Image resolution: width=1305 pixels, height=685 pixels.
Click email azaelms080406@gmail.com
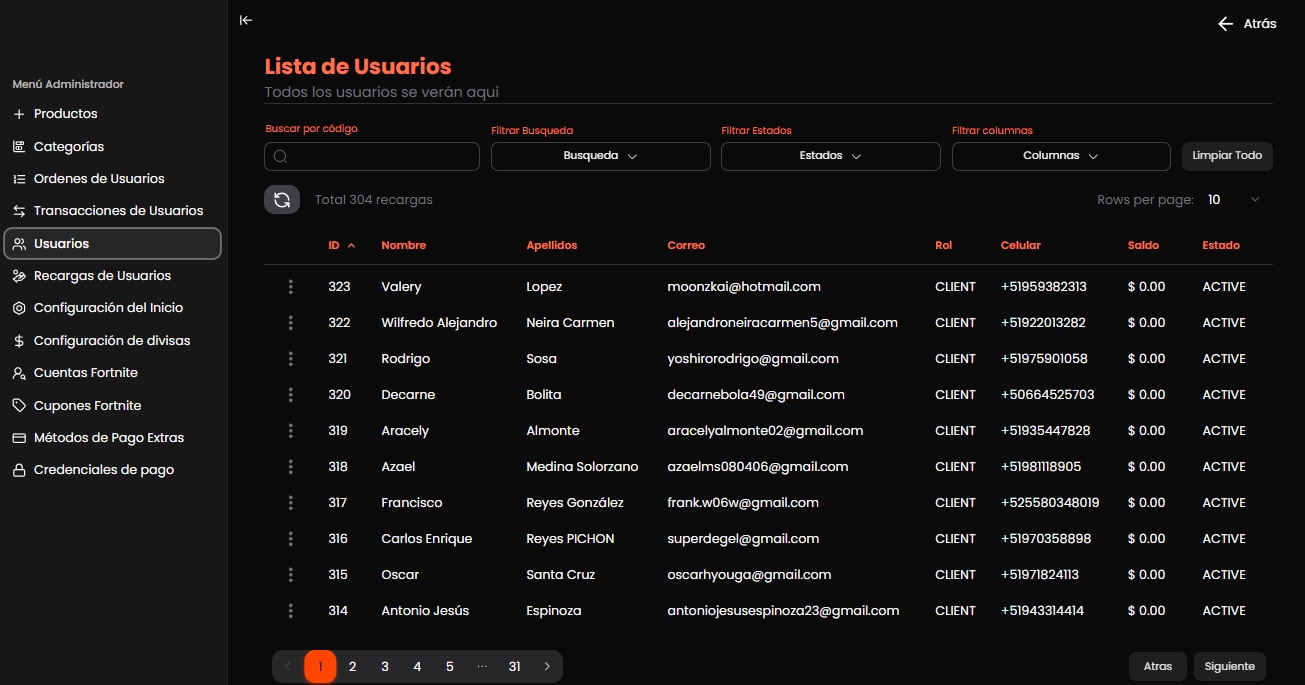coord(758,467)
